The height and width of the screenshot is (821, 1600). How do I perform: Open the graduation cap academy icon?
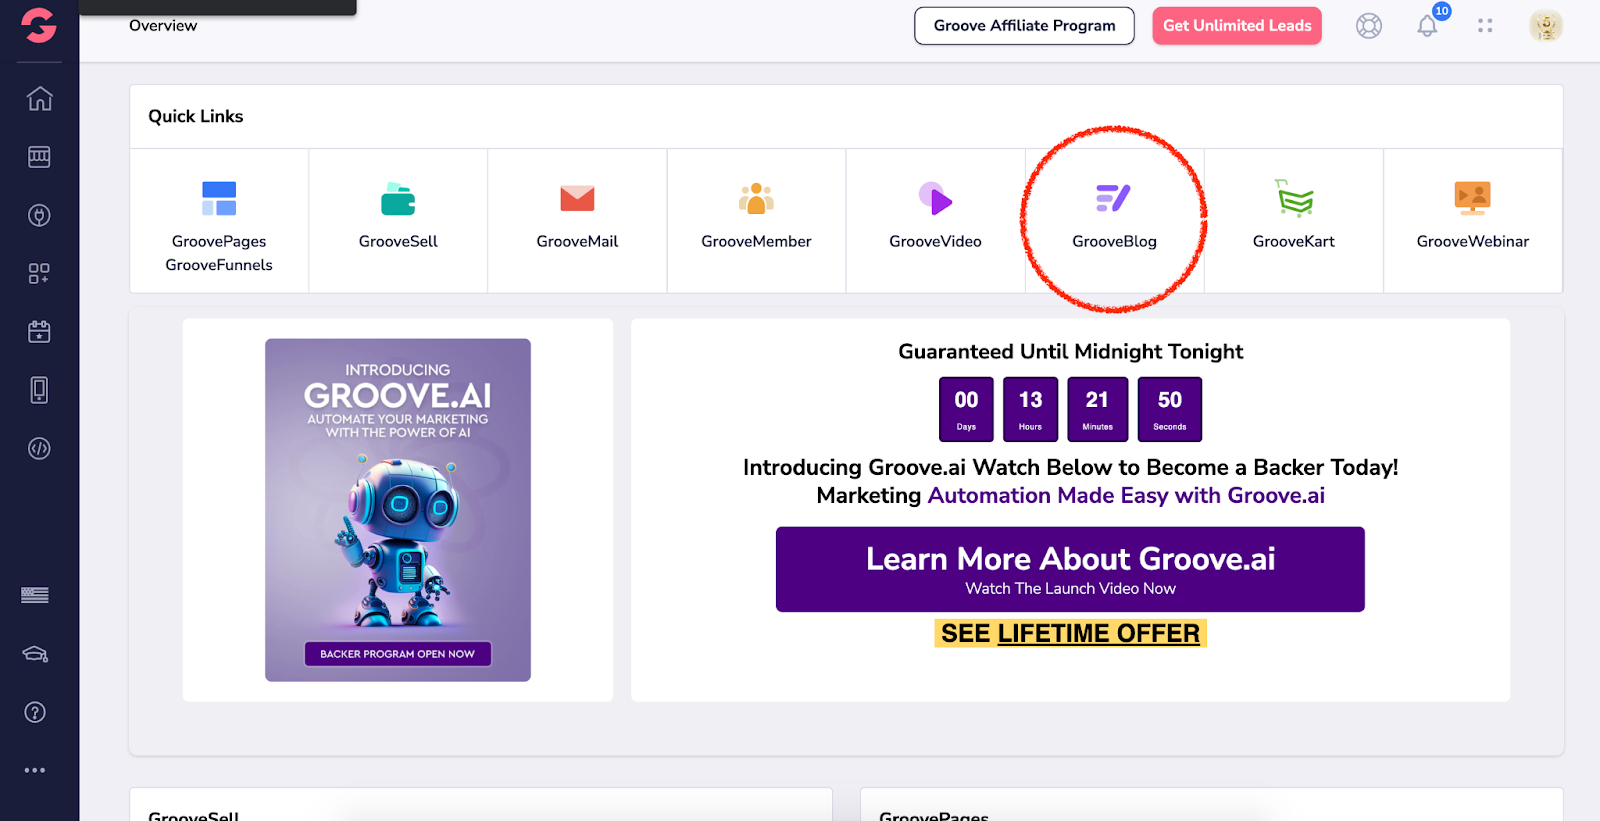[x=35, y=654]
